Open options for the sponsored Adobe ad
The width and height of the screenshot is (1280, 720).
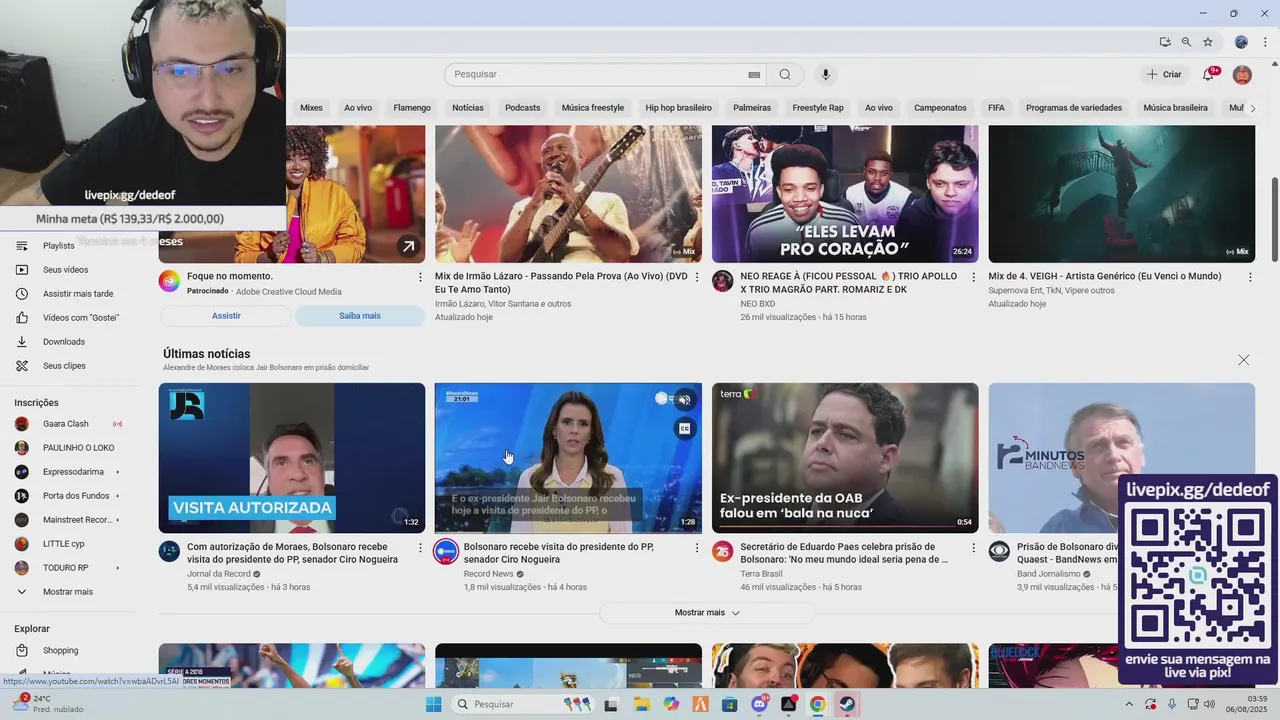(x=420, y=277)
